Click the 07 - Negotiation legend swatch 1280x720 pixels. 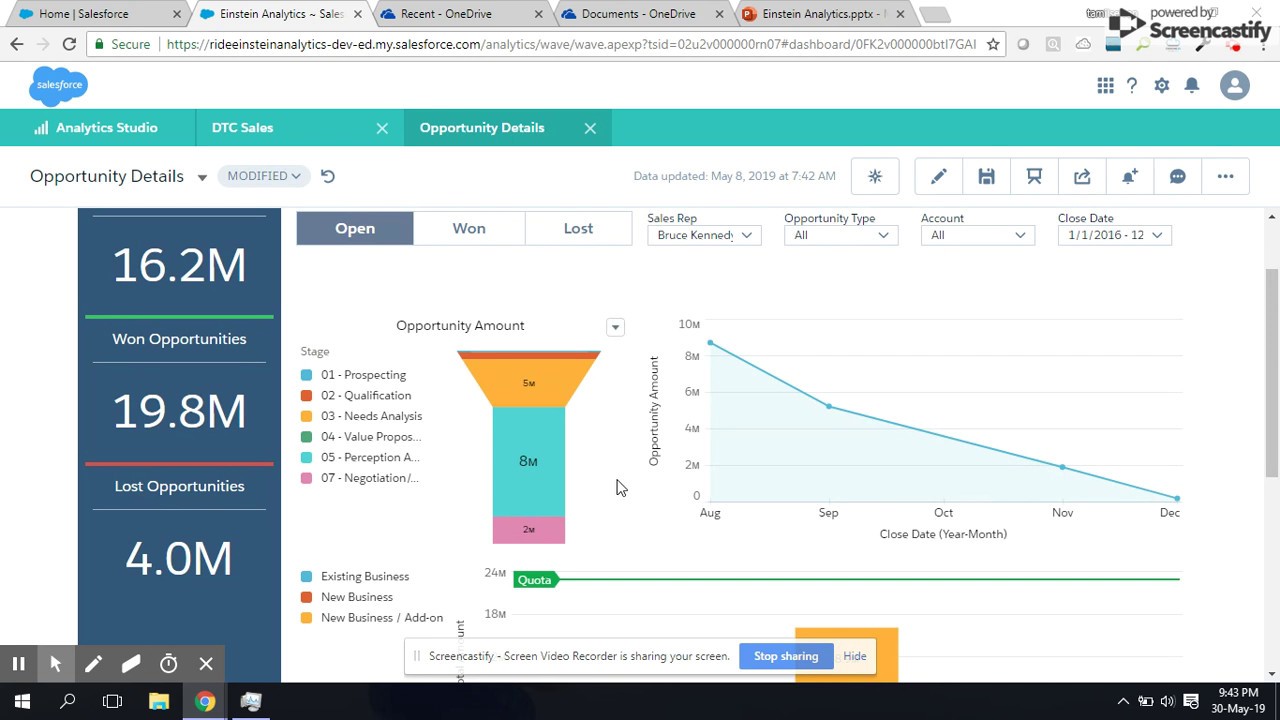(307, 478)
